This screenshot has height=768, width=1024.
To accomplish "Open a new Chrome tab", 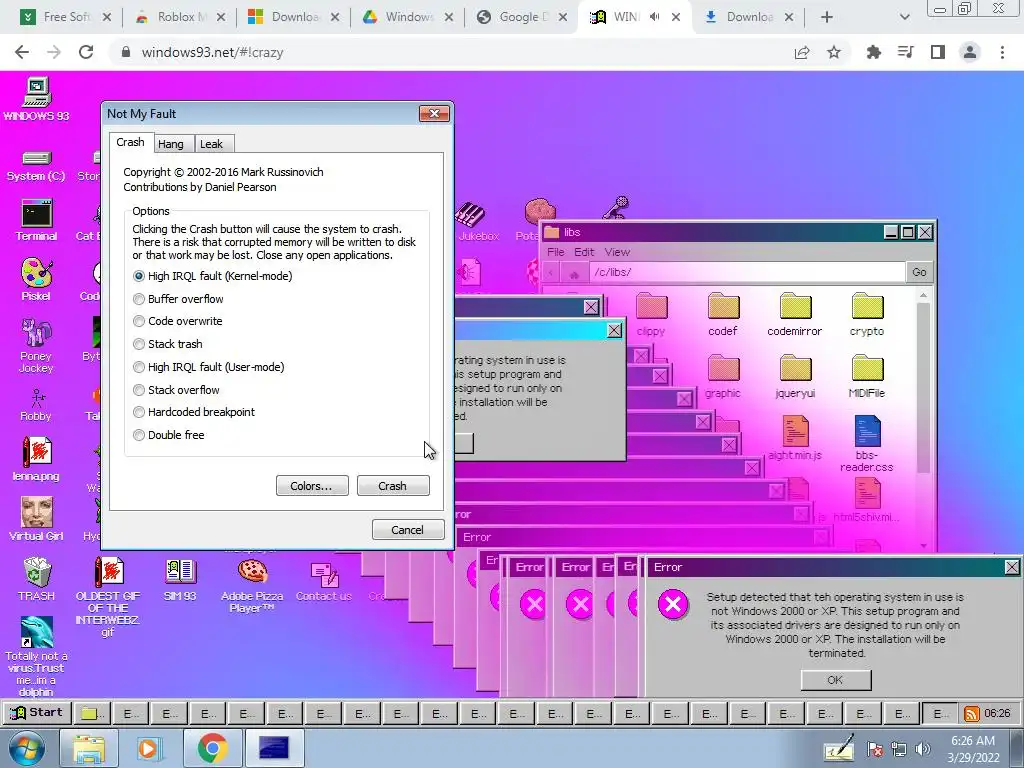I will coord(827,17).
